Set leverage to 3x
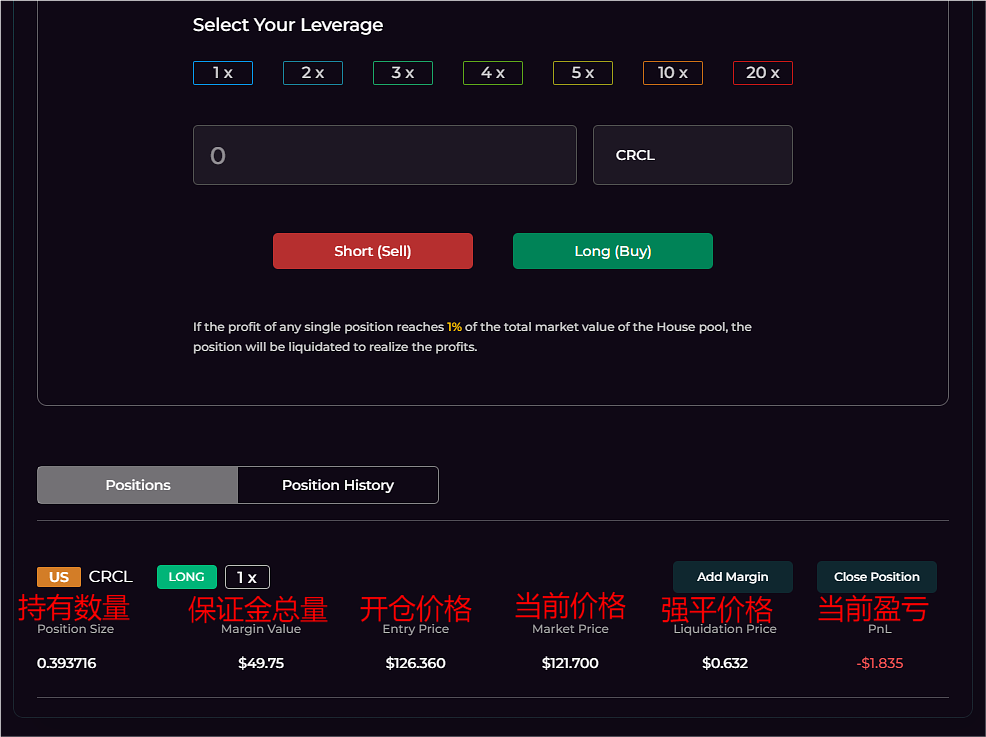The width and height of the screenshot is (986, 737). 403,73
